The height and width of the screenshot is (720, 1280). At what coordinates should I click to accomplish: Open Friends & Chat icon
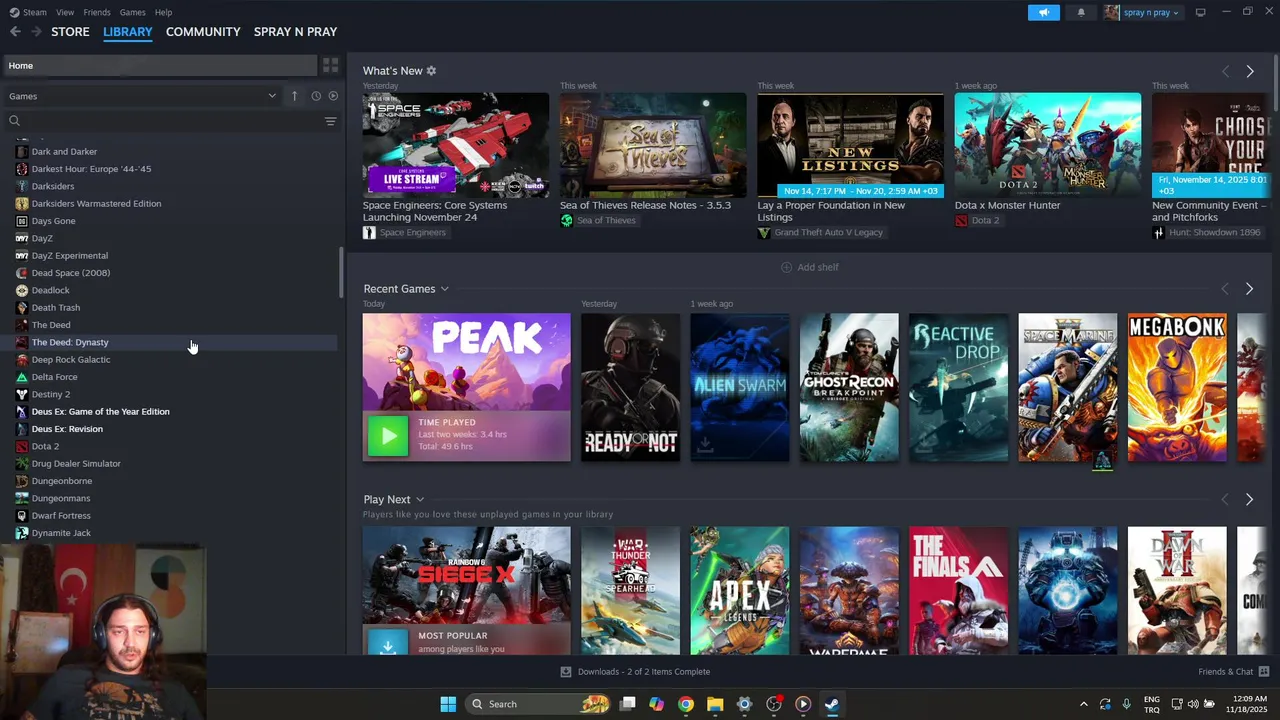(1264, 671)
